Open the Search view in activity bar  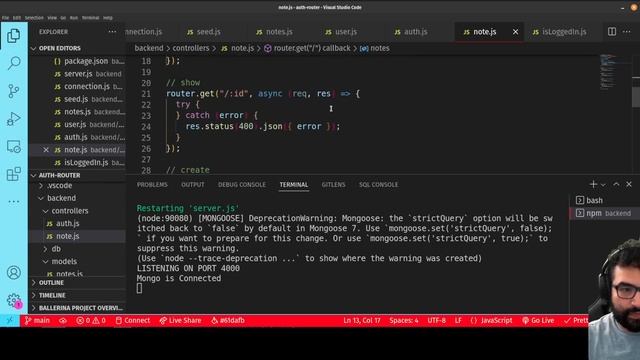(13, 63)
